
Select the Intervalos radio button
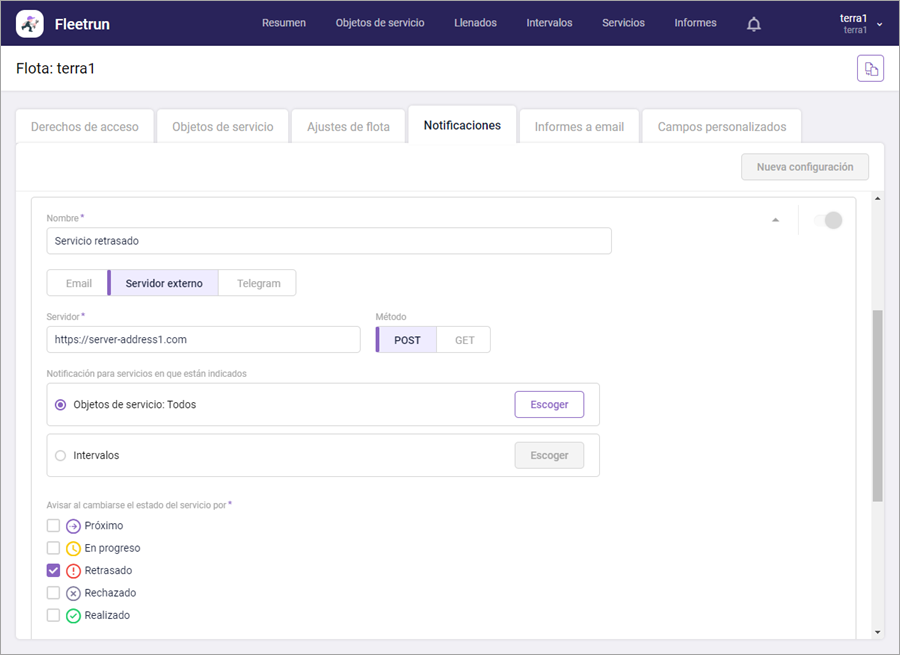tap(60, 456)
